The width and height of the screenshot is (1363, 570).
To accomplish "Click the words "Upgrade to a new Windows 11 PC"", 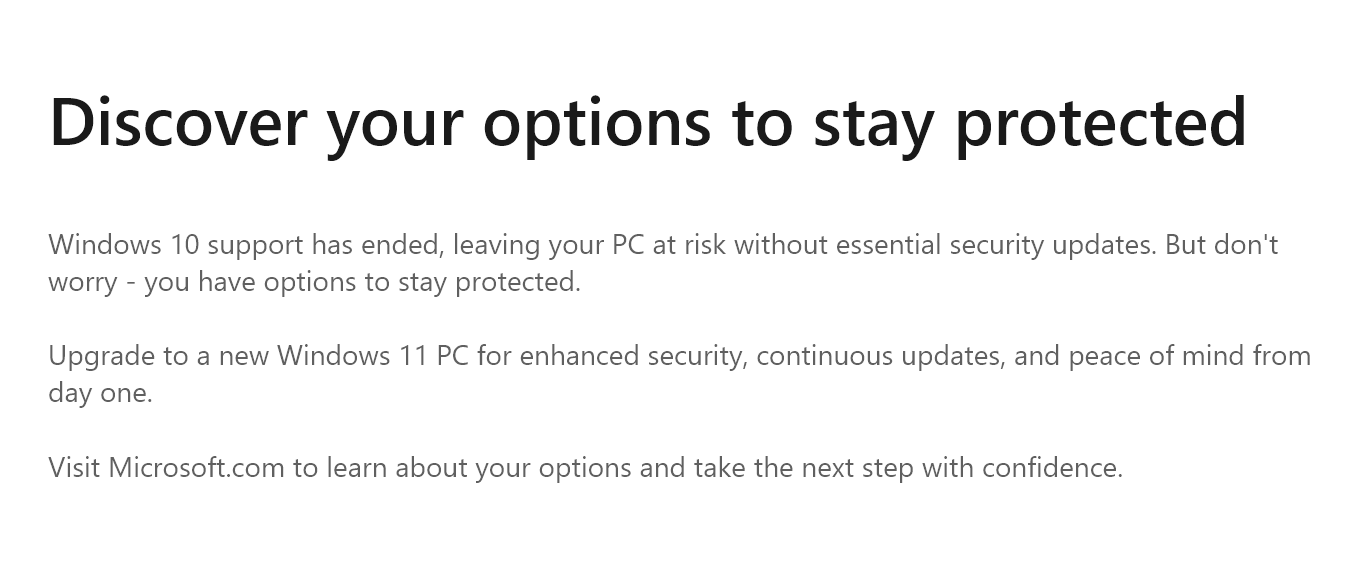I will click(x=258, y=356).
